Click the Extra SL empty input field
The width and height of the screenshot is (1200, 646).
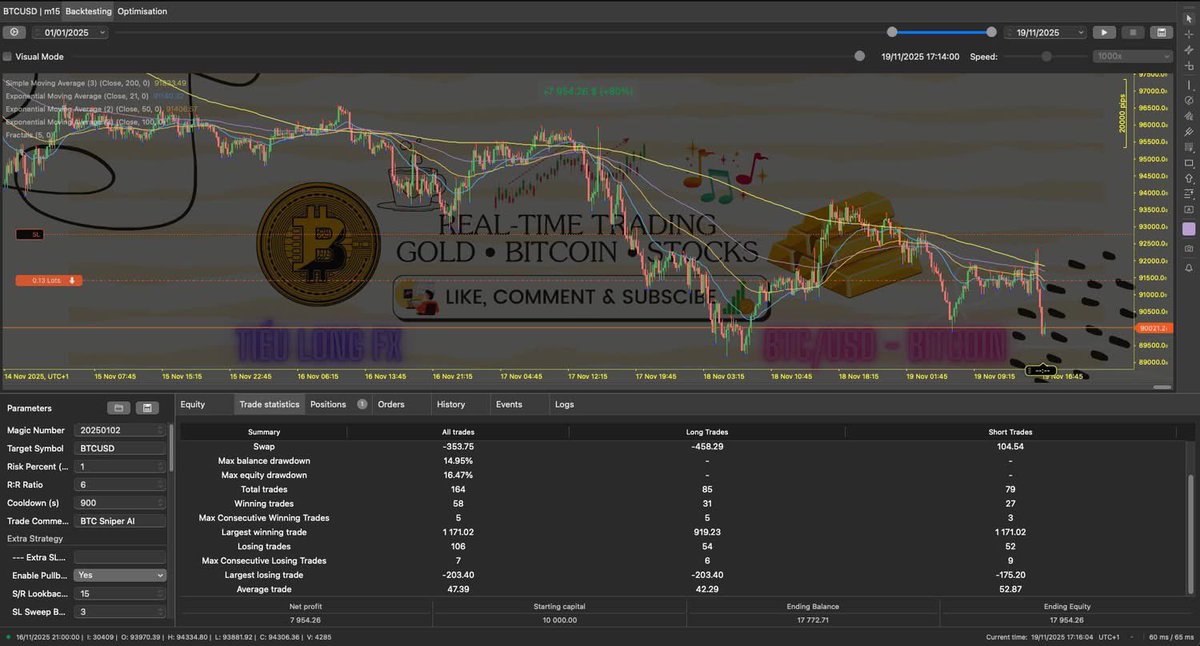click(120, 557)
